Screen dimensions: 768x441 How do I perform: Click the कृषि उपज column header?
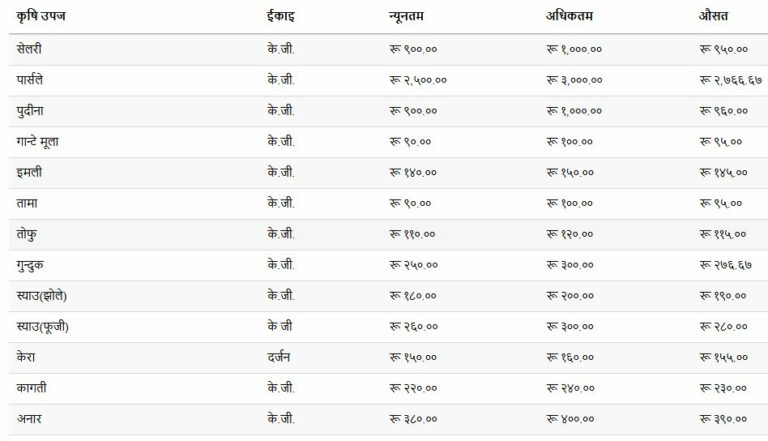41,16
